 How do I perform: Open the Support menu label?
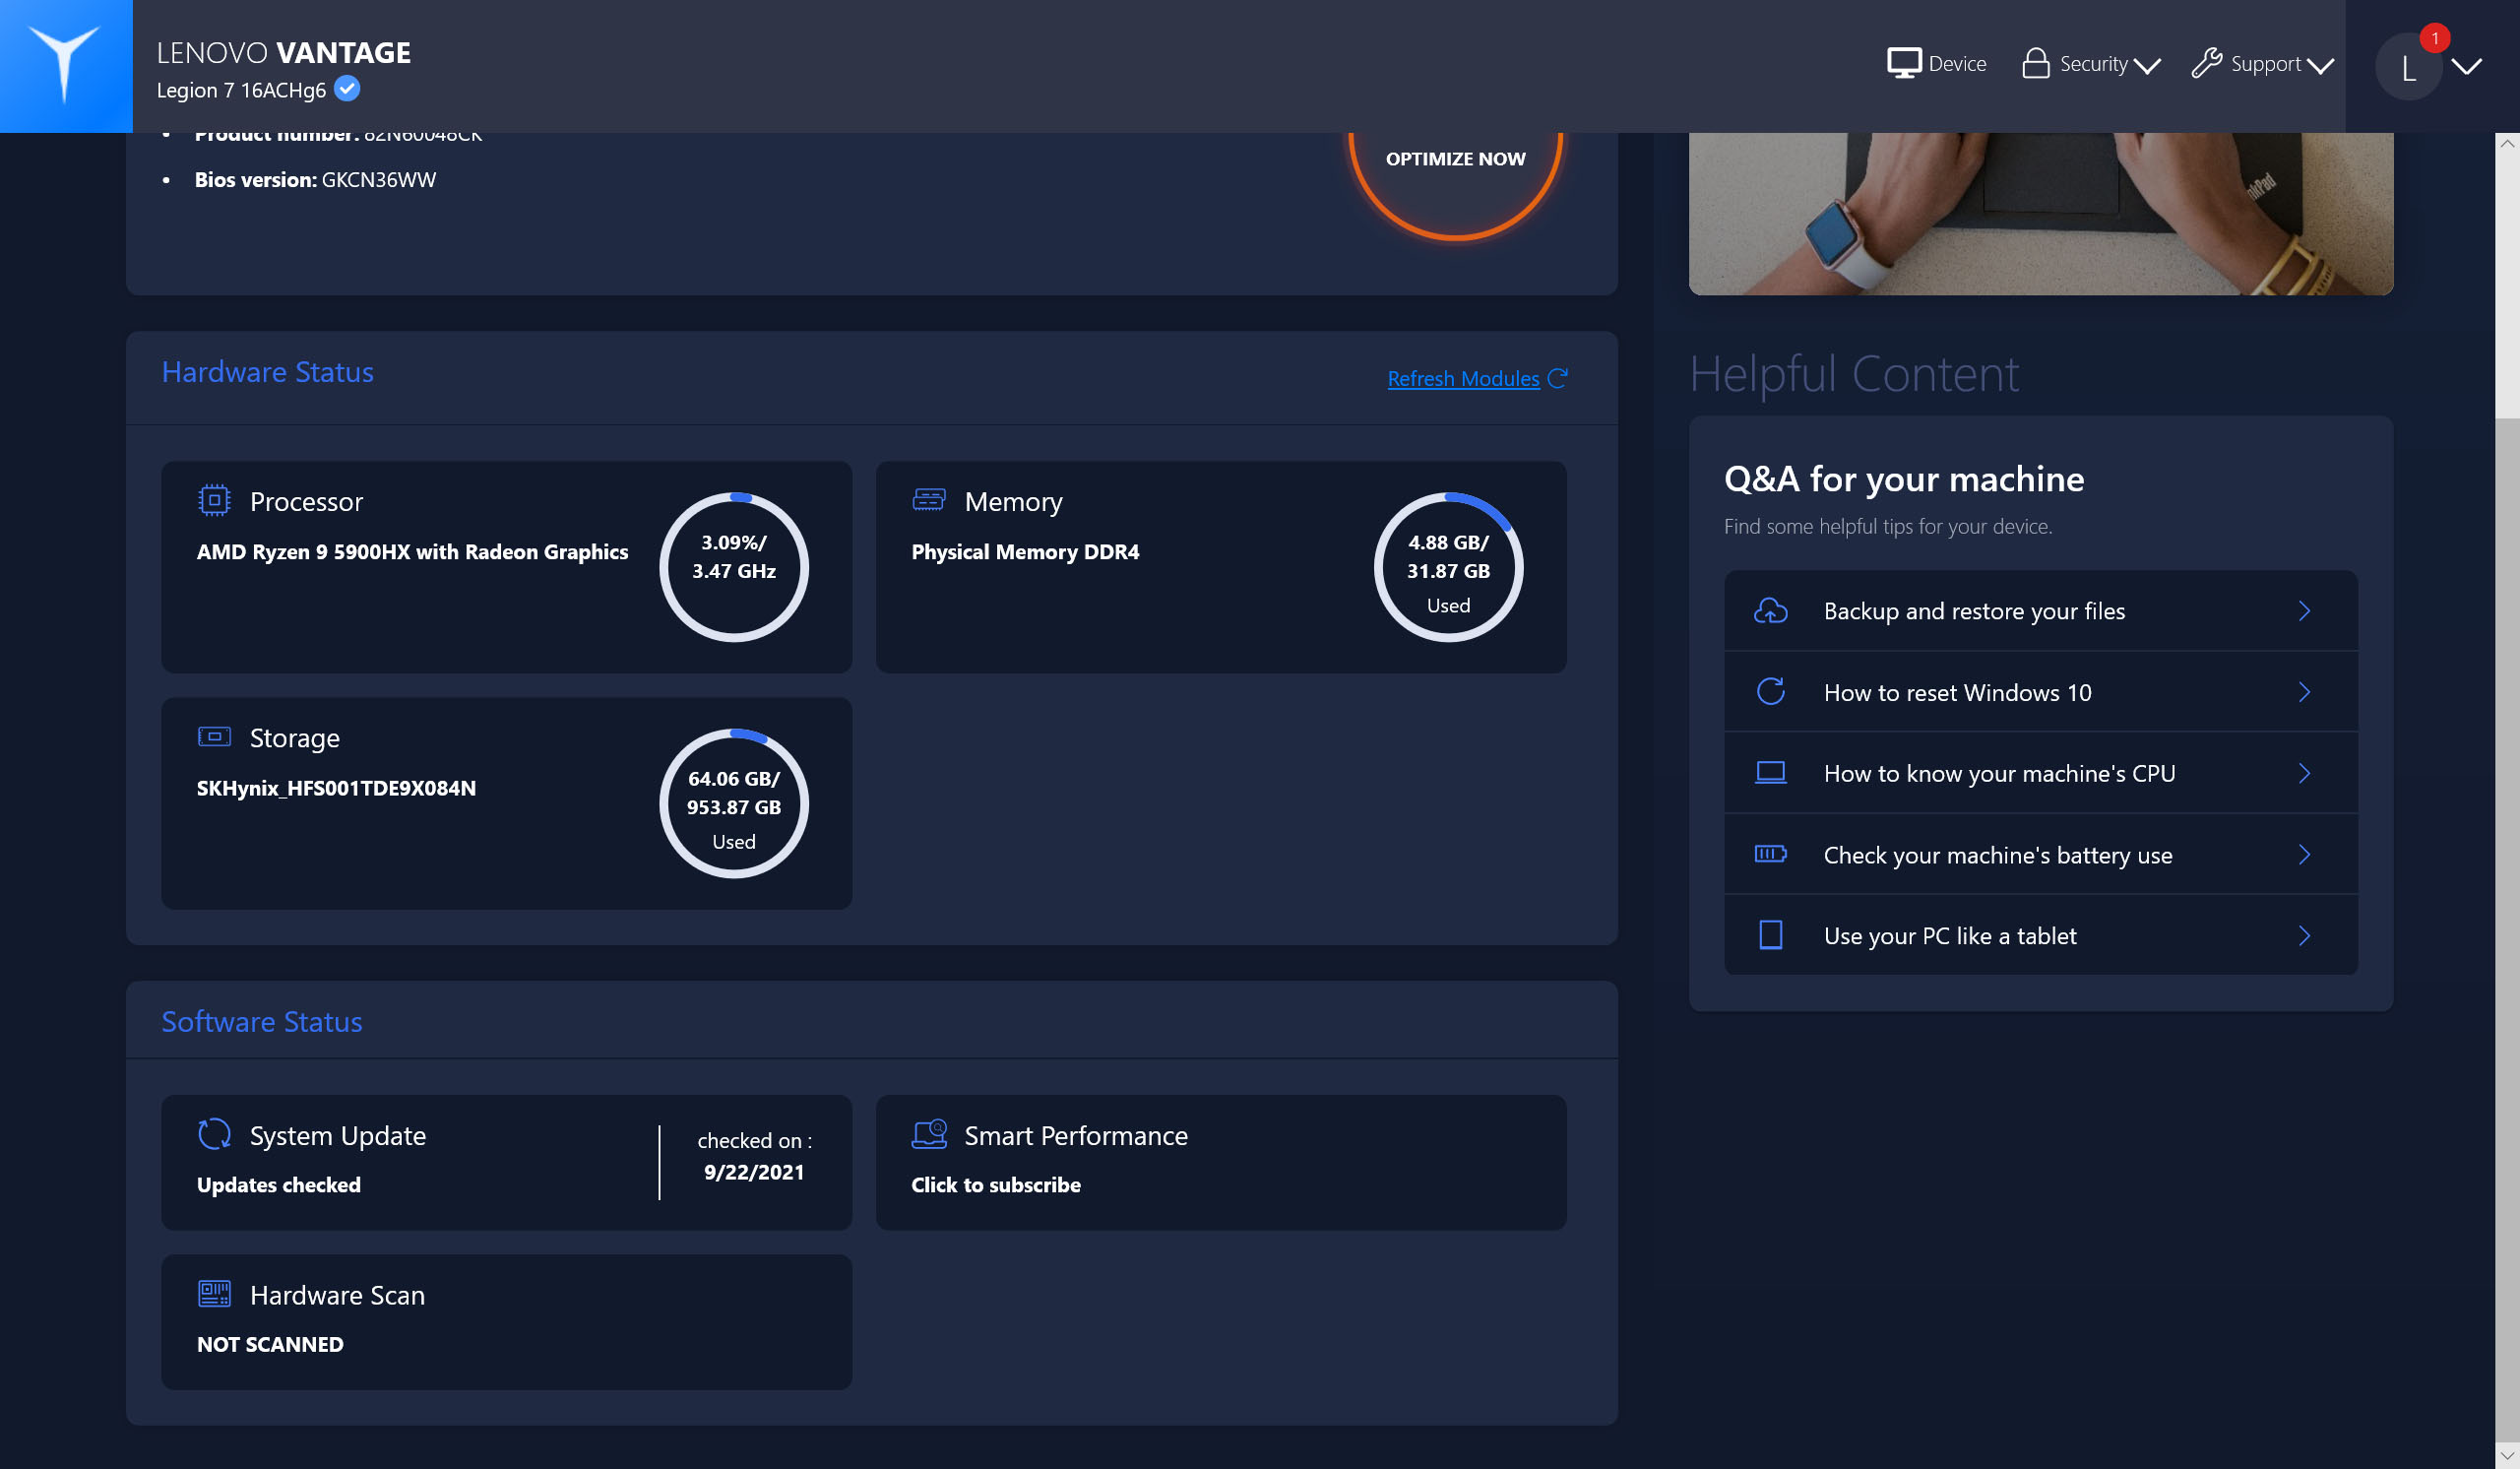[x=2266, y=64]
